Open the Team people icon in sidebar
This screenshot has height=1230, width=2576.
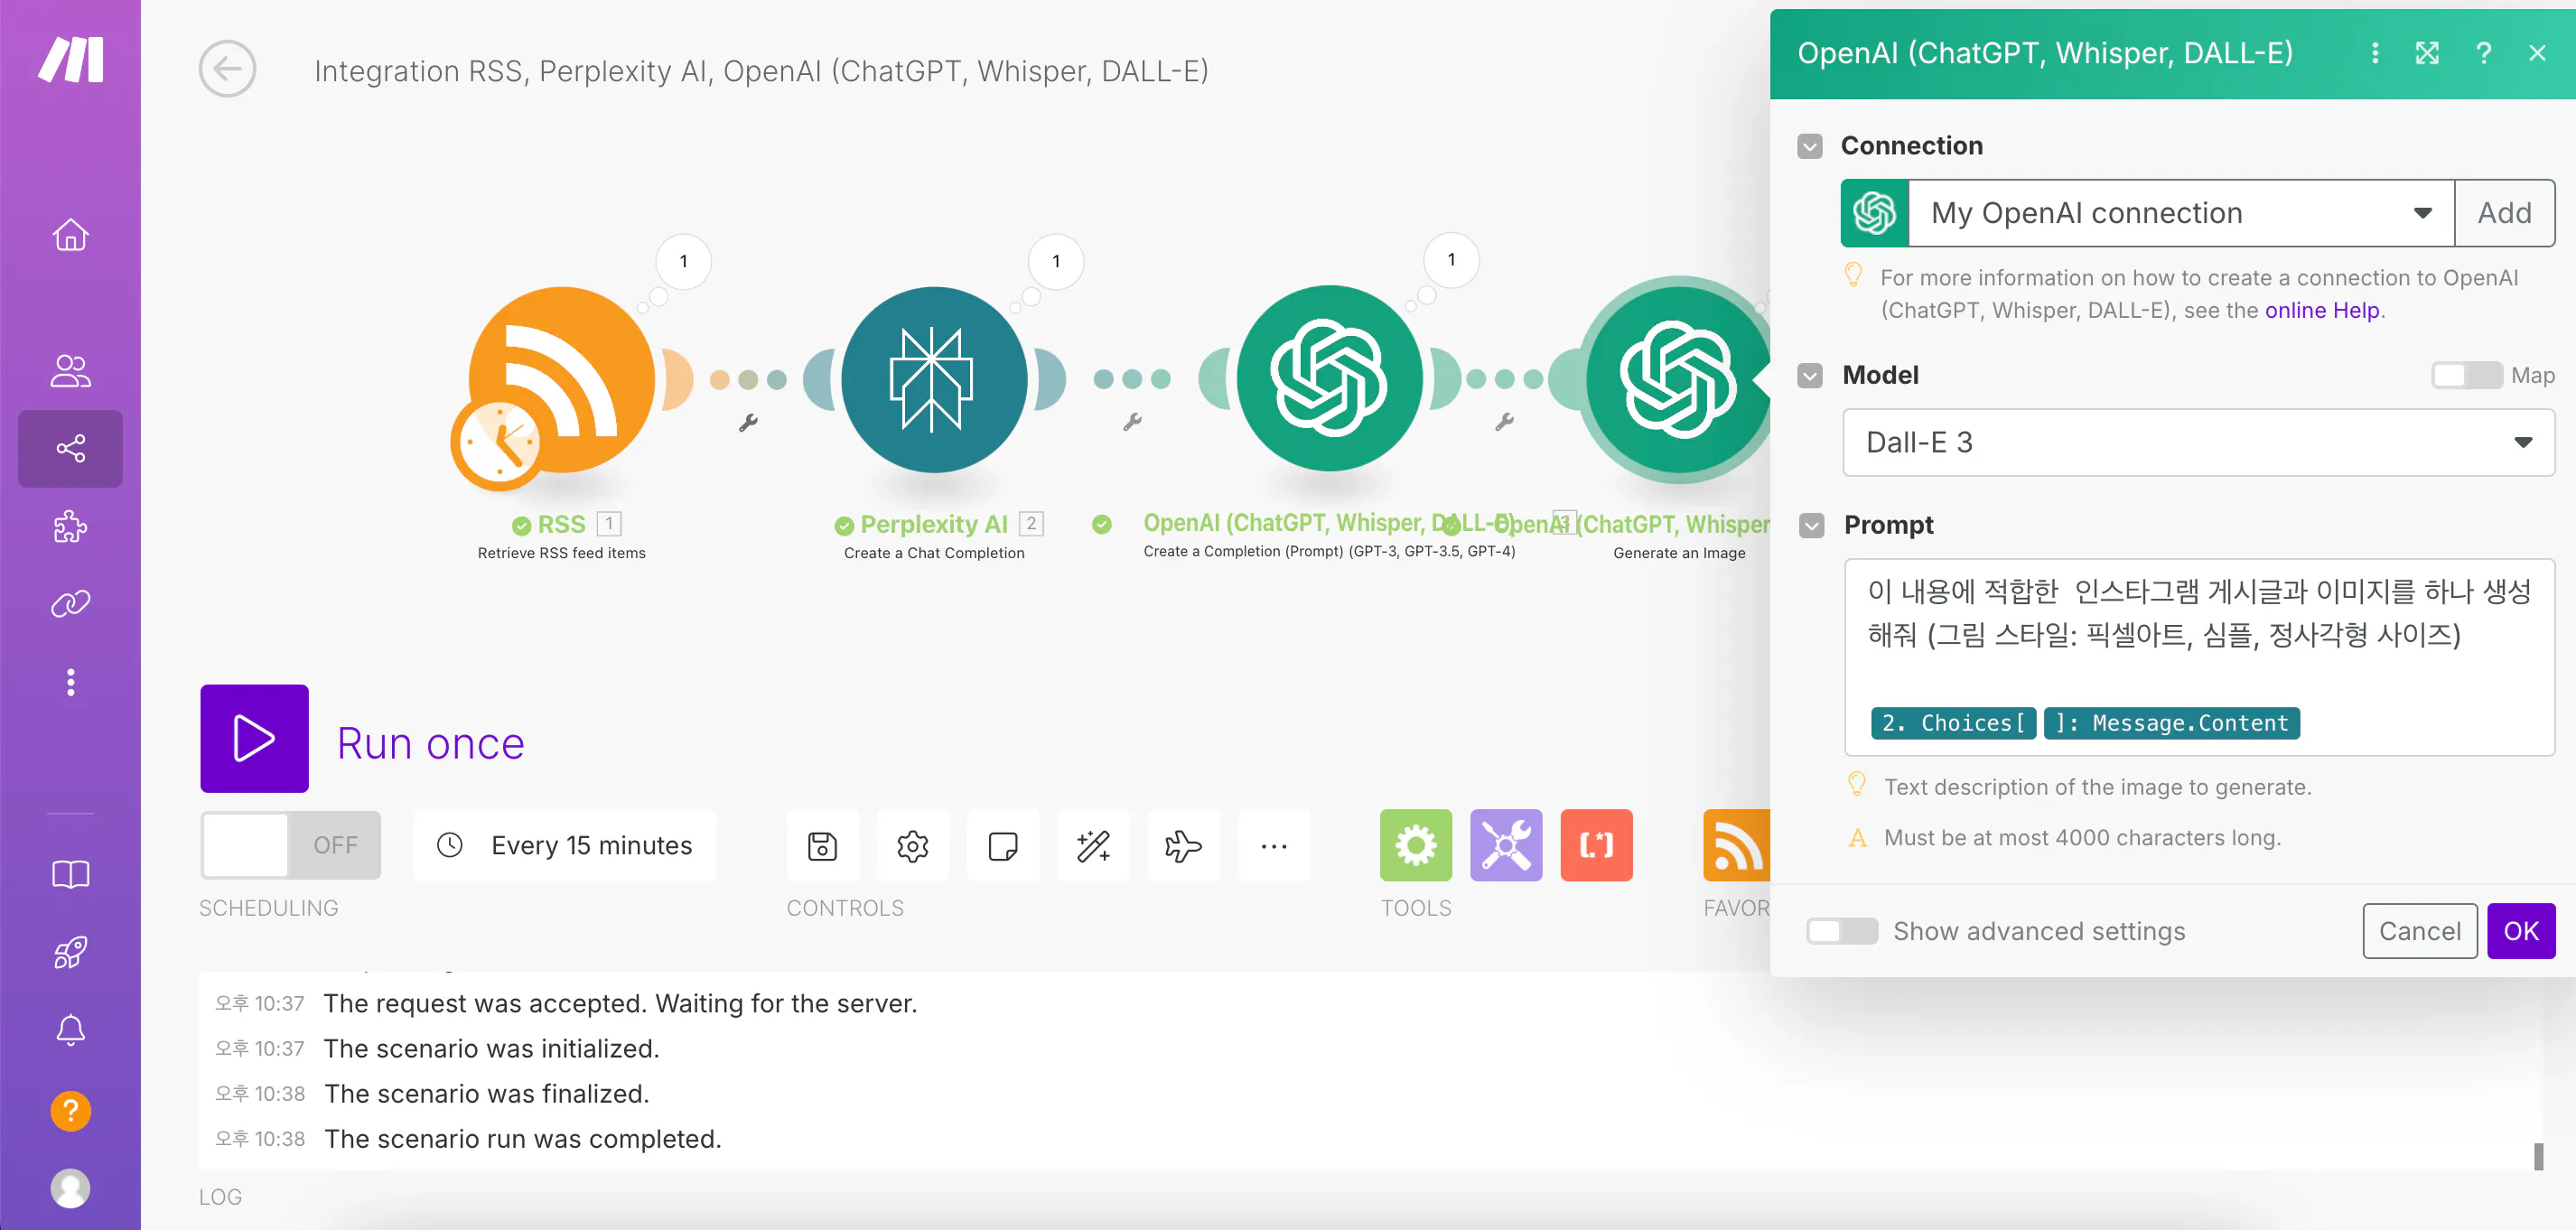(70, 371)
